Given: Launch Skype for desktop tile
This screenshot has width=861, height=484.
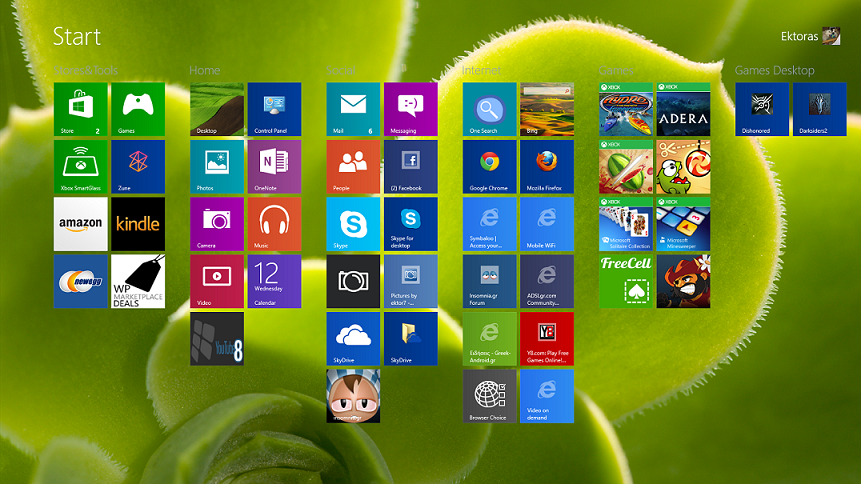Looking at the screenshot, I should pyautogui.click(x=411, y=224).
